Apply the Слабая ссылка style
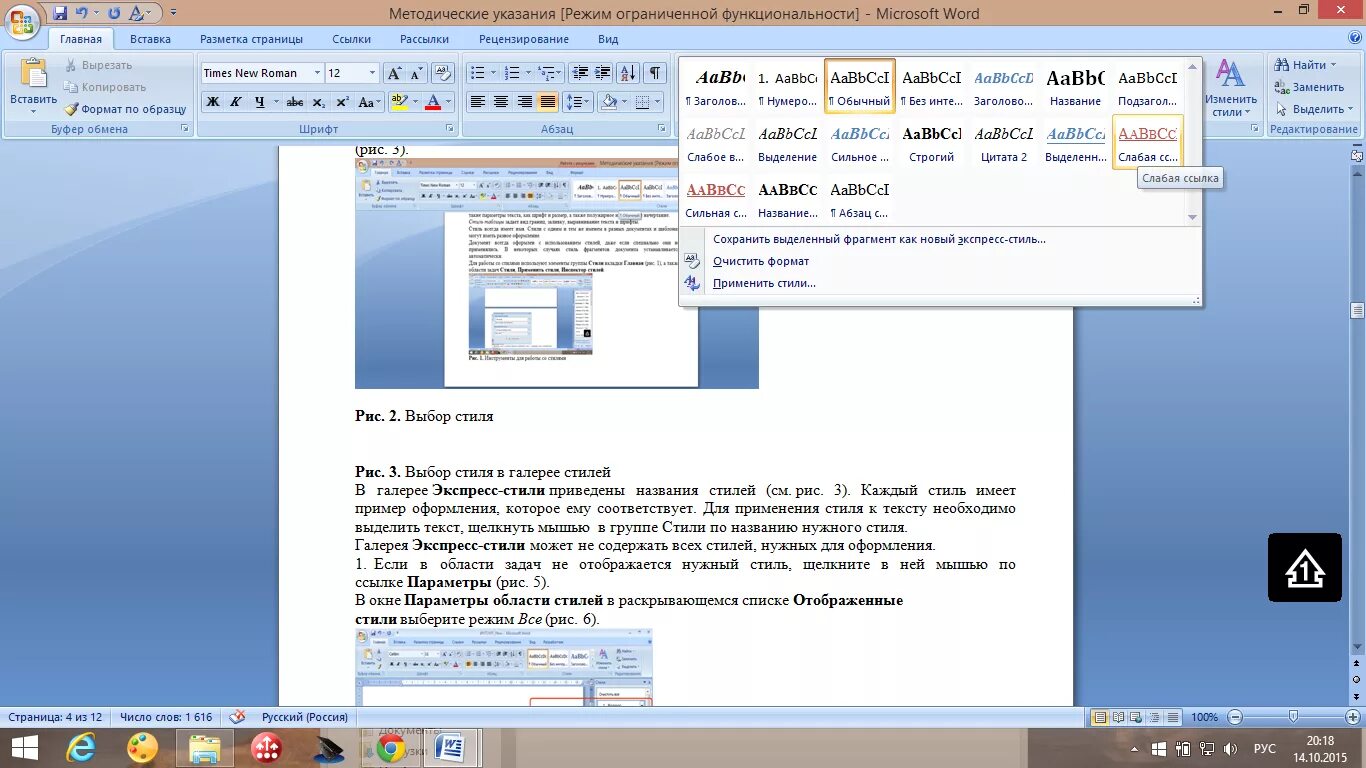1366x768 pixels. [1148, 142]
